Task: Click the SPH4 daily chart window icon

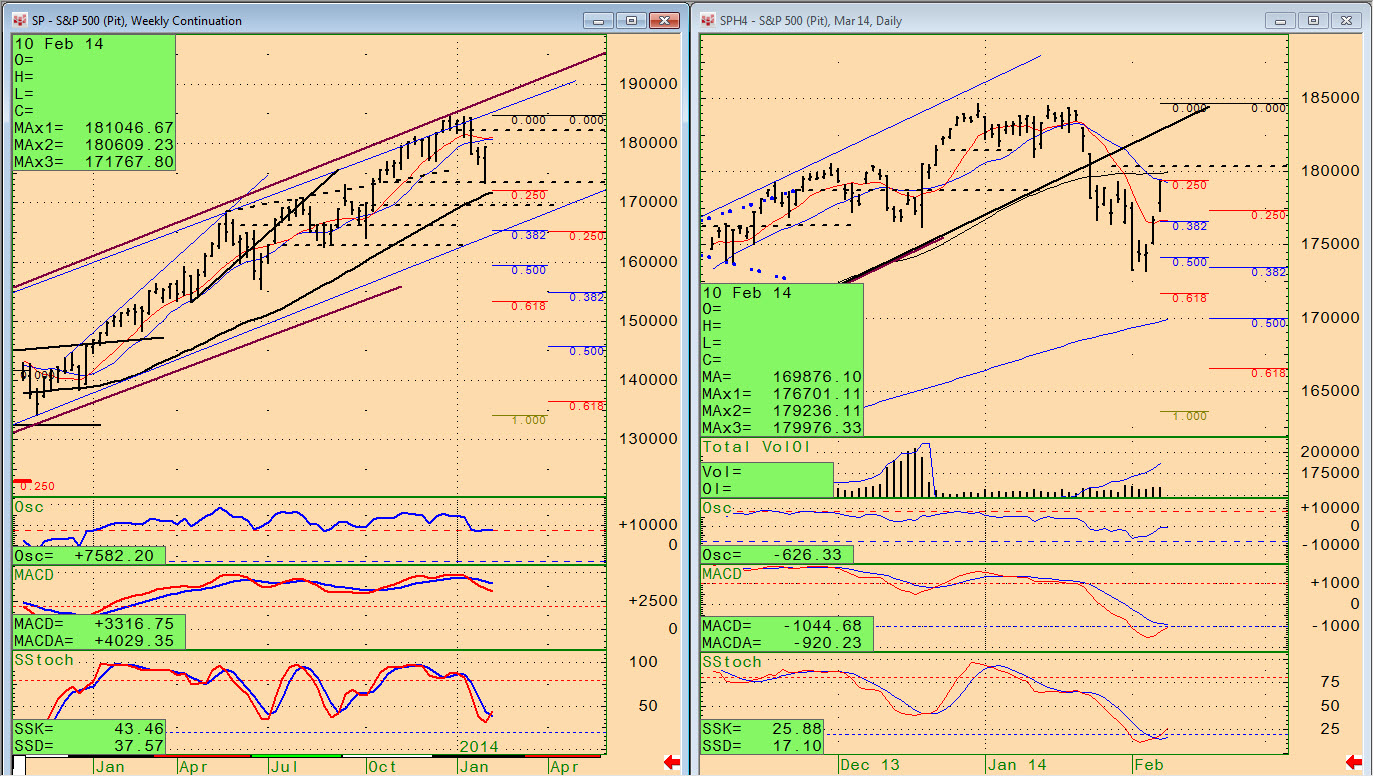Action: pos(708,20)
